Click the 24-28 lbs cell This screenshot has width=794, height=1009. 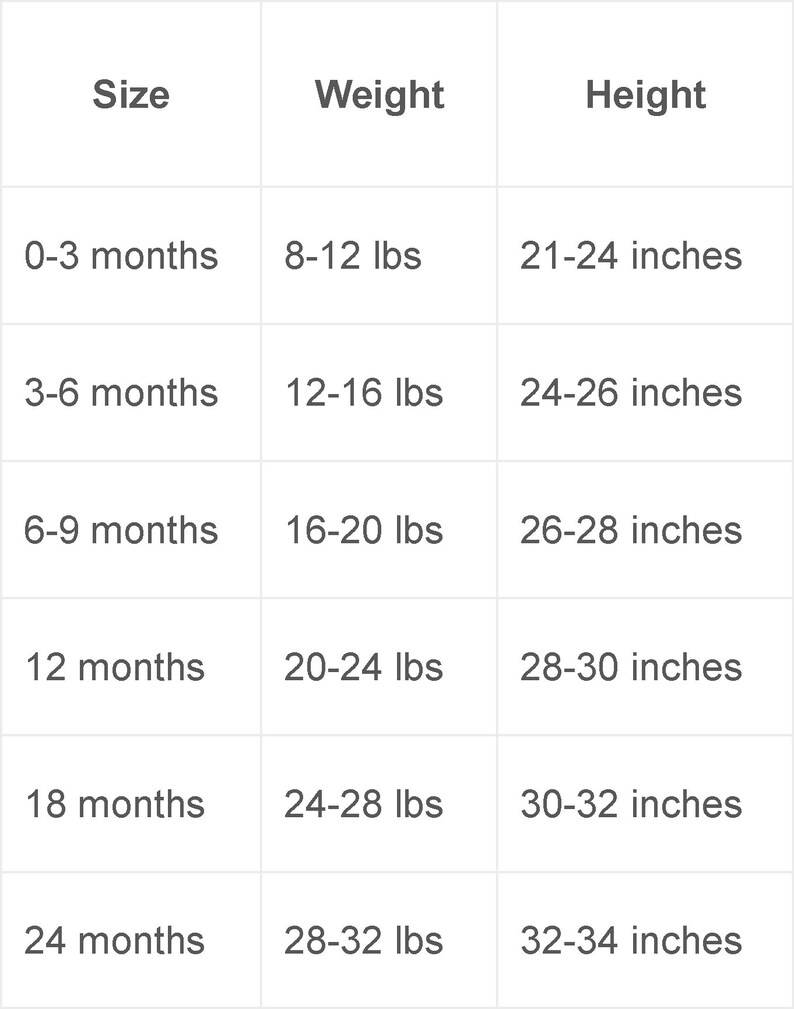pyautogui.click(x=379, y=804)
